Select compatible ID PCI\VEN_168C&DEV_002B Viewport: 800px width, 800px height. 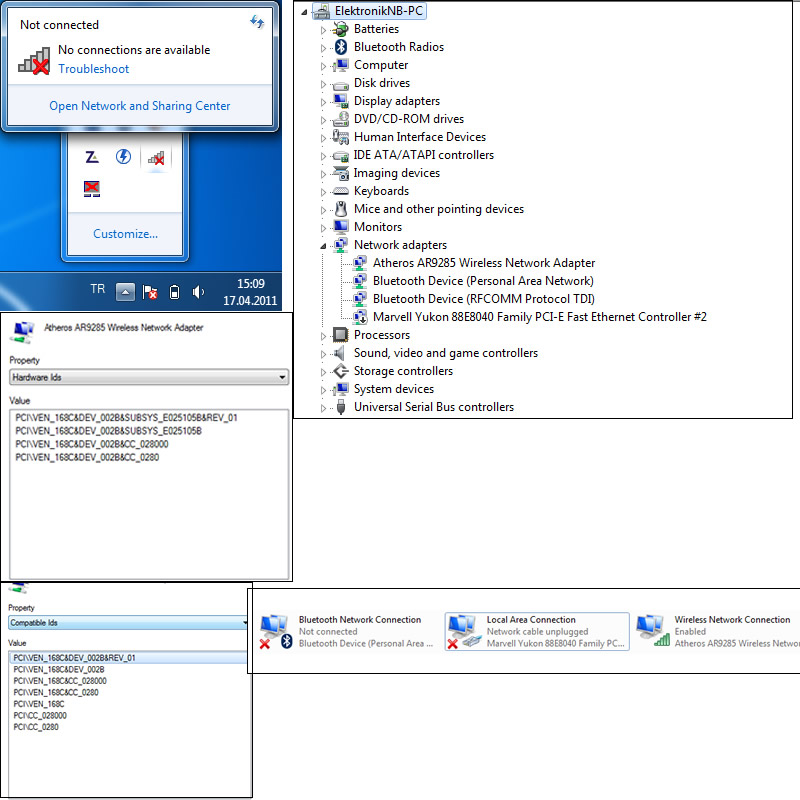click(59, 669)
